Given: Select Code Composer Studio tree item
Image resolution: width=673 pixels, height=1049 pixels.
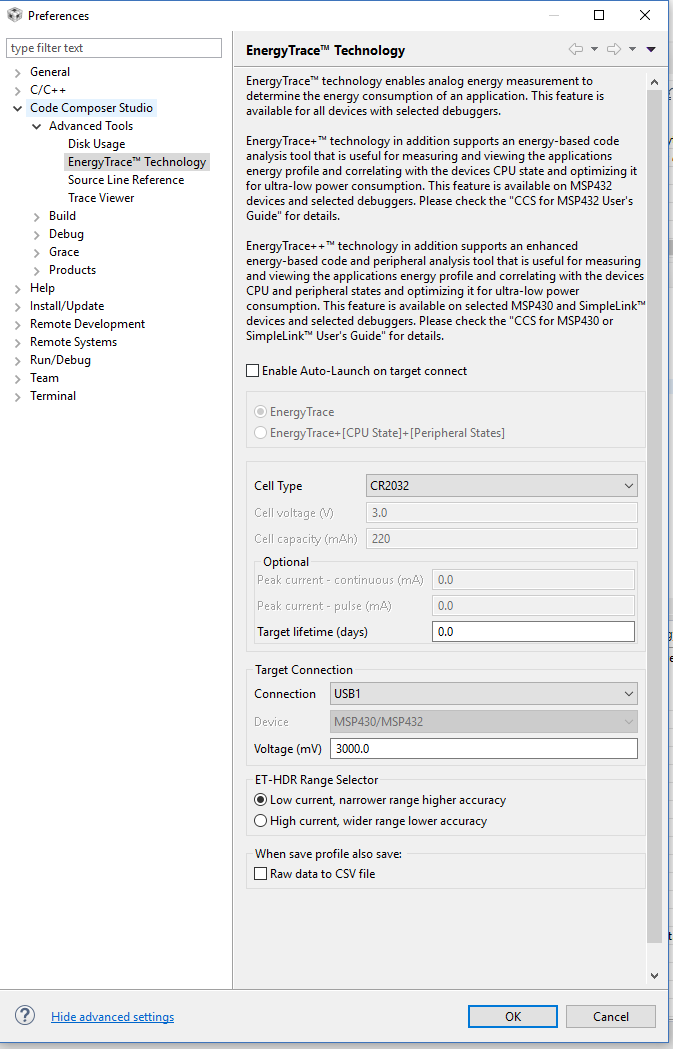Looking at the screenshot, I should [x=92, y=108].
